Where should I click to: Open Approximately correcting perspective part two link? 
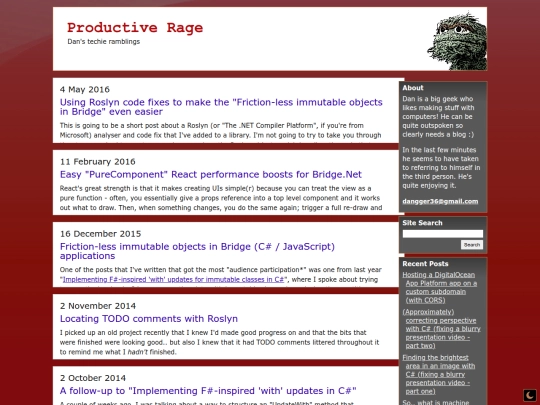click(442, 329)
